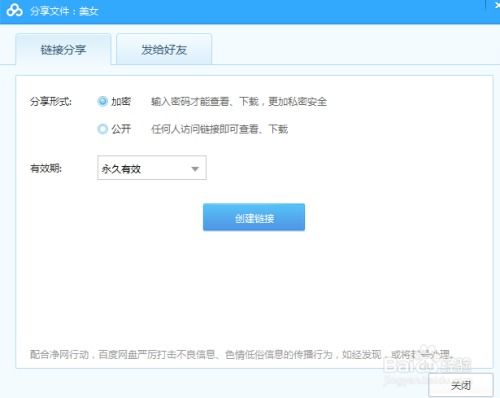Select the 公开 radio option
Viewport: 500px width, 398px height.
click(x=103, y=129)
